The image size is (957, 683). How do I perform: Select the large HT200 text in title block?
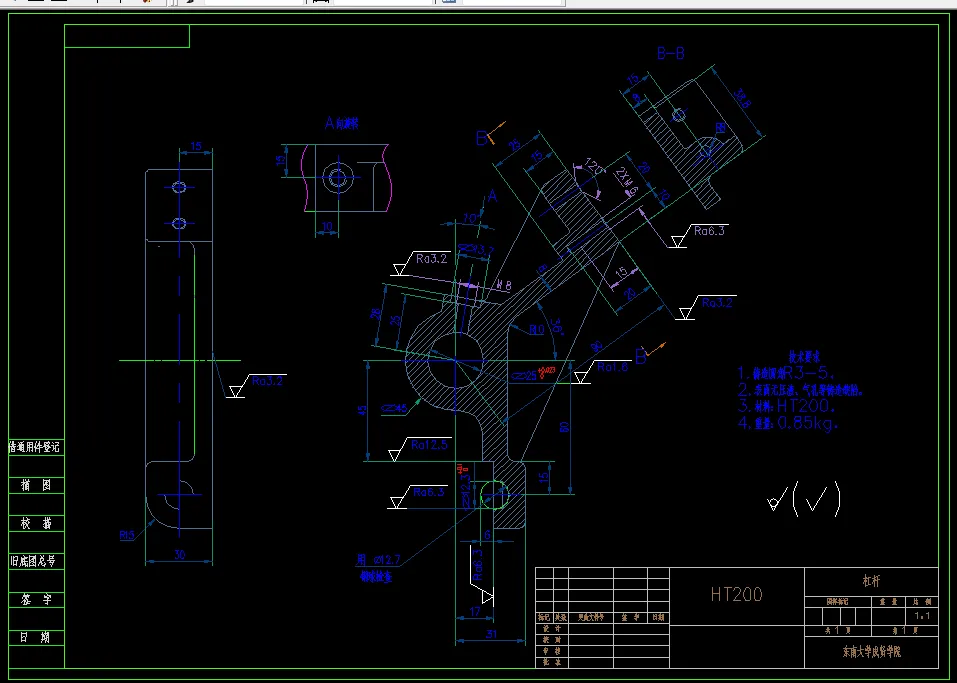736,594
